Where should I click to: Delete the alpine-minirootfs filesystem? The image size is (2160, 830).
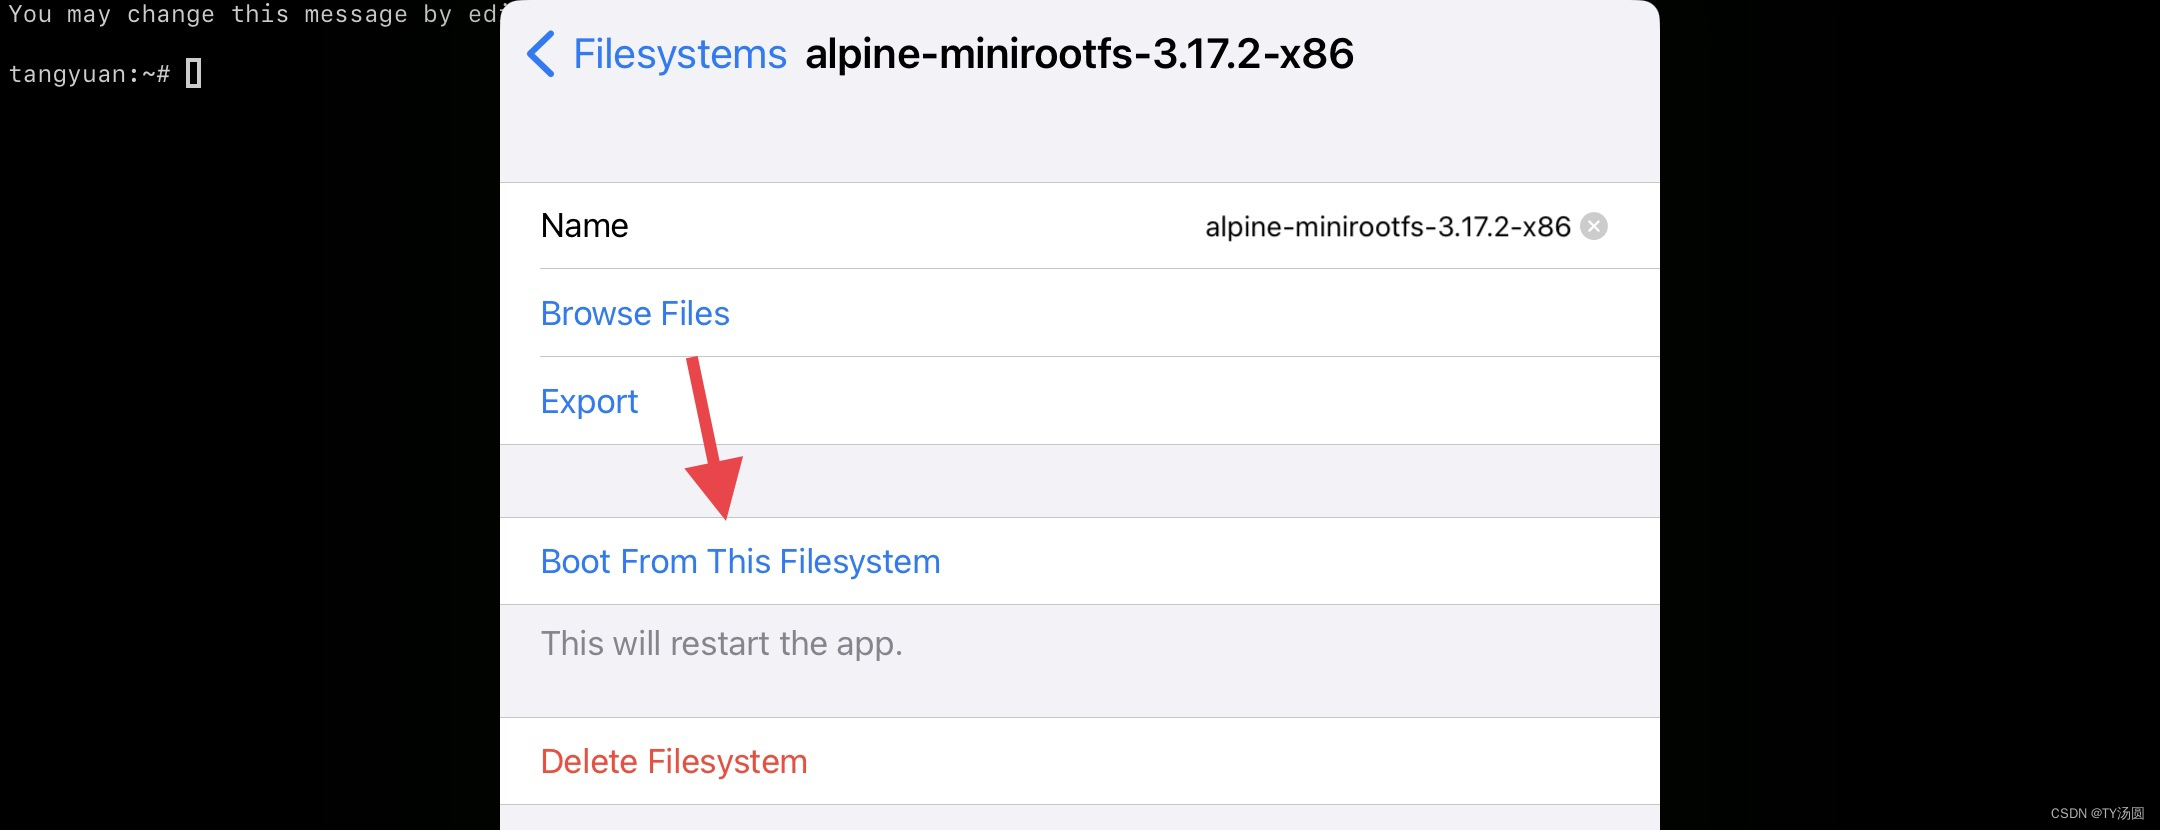coord(673,761)
